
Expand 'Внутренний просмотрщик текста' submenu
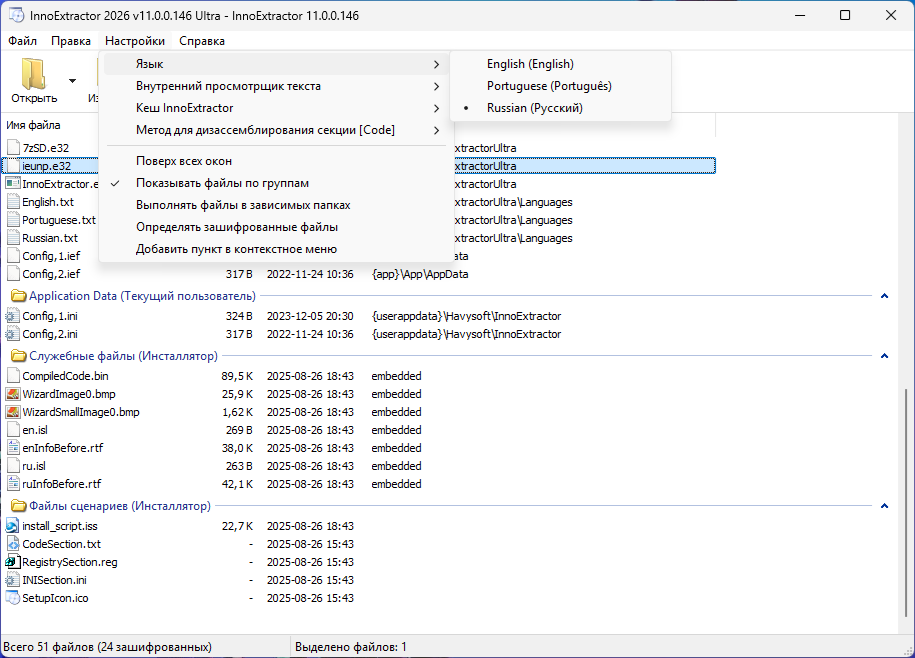tap(276, 86)
